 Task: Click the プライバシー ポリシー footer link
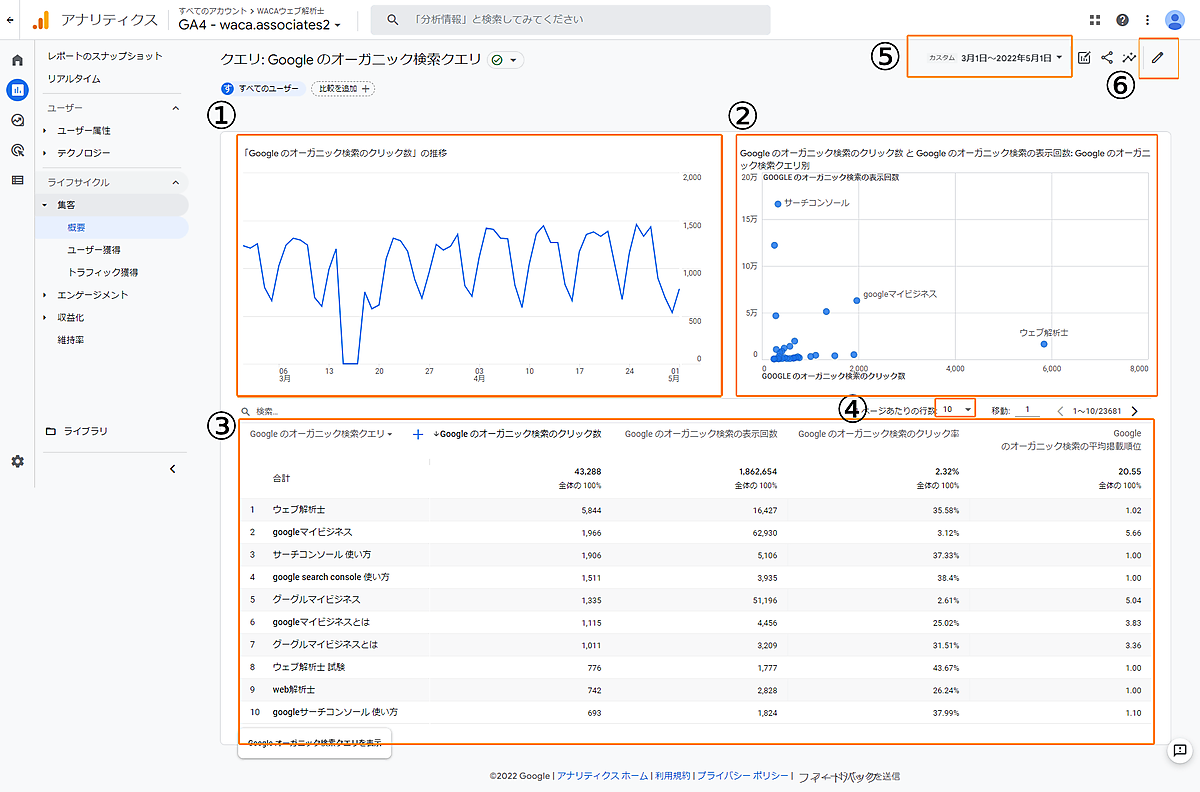pos(741,776)
